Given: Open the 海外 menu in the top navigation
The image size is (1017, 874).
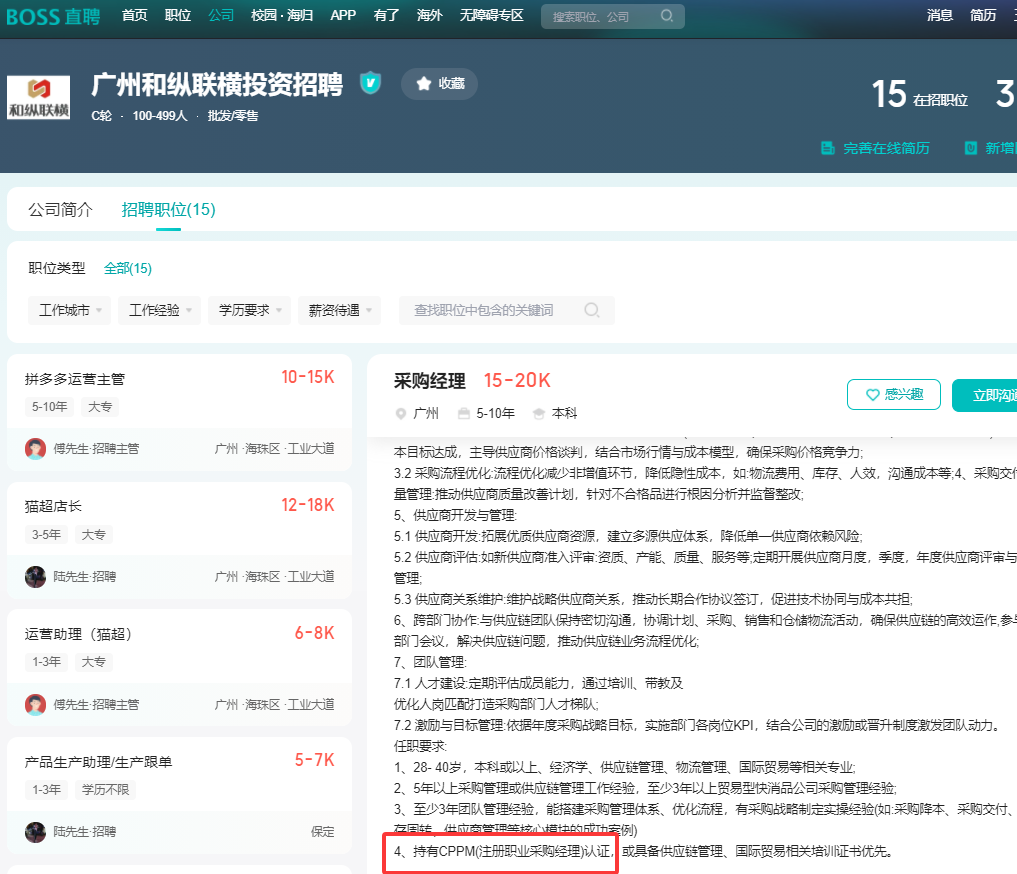Looking at the screenshot, I should [x=429, y=15].
